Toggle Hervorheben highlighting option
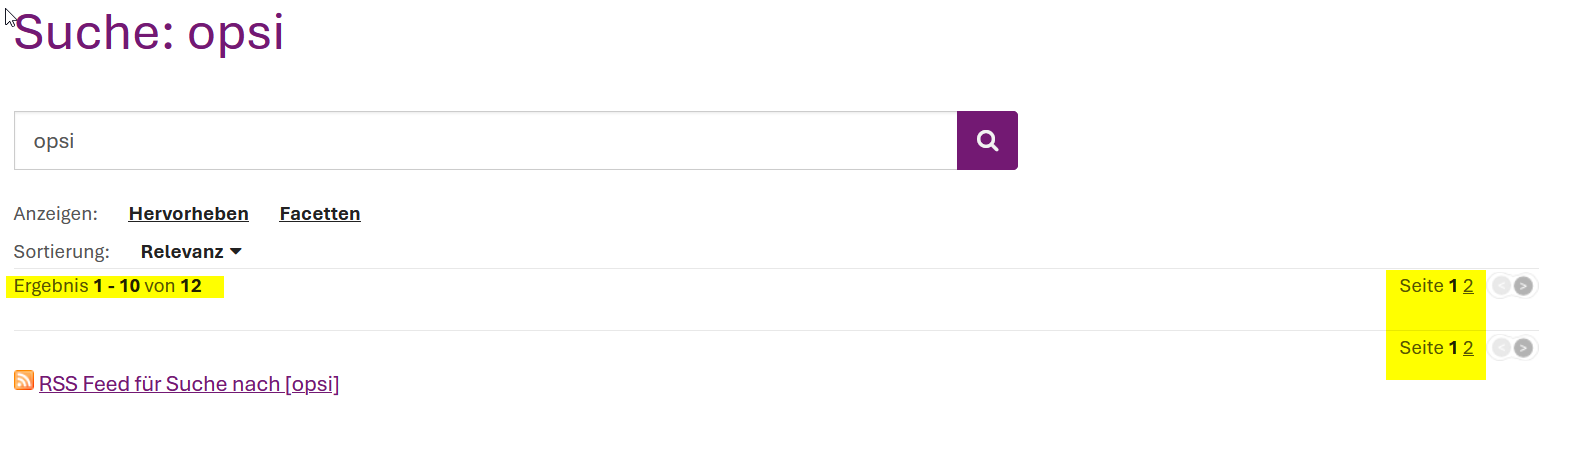This screenshot has width=1571, height=450. (188, 214)
